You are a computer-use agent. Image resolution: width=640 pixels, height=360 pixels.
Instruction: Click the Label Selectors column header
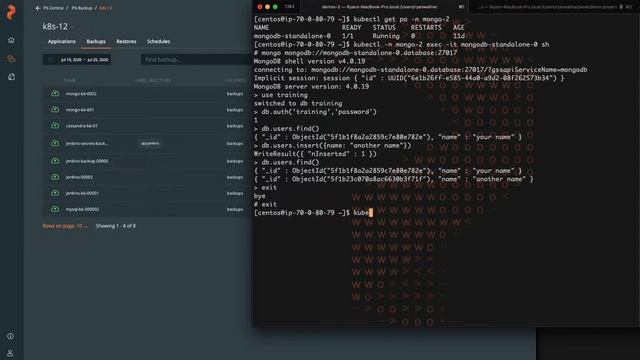pos(153,80)
